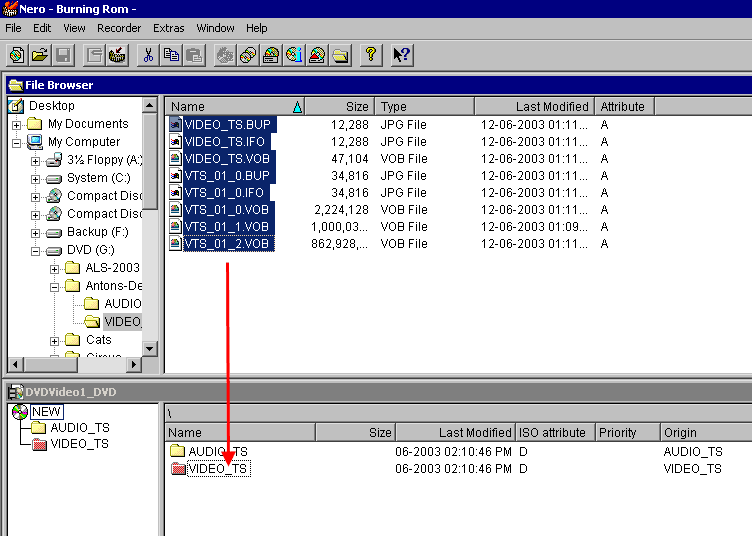Click the Open compilation folder icon
Image resolution: width=752 pixels, height=536 pixels.
(x=40, y=55)
